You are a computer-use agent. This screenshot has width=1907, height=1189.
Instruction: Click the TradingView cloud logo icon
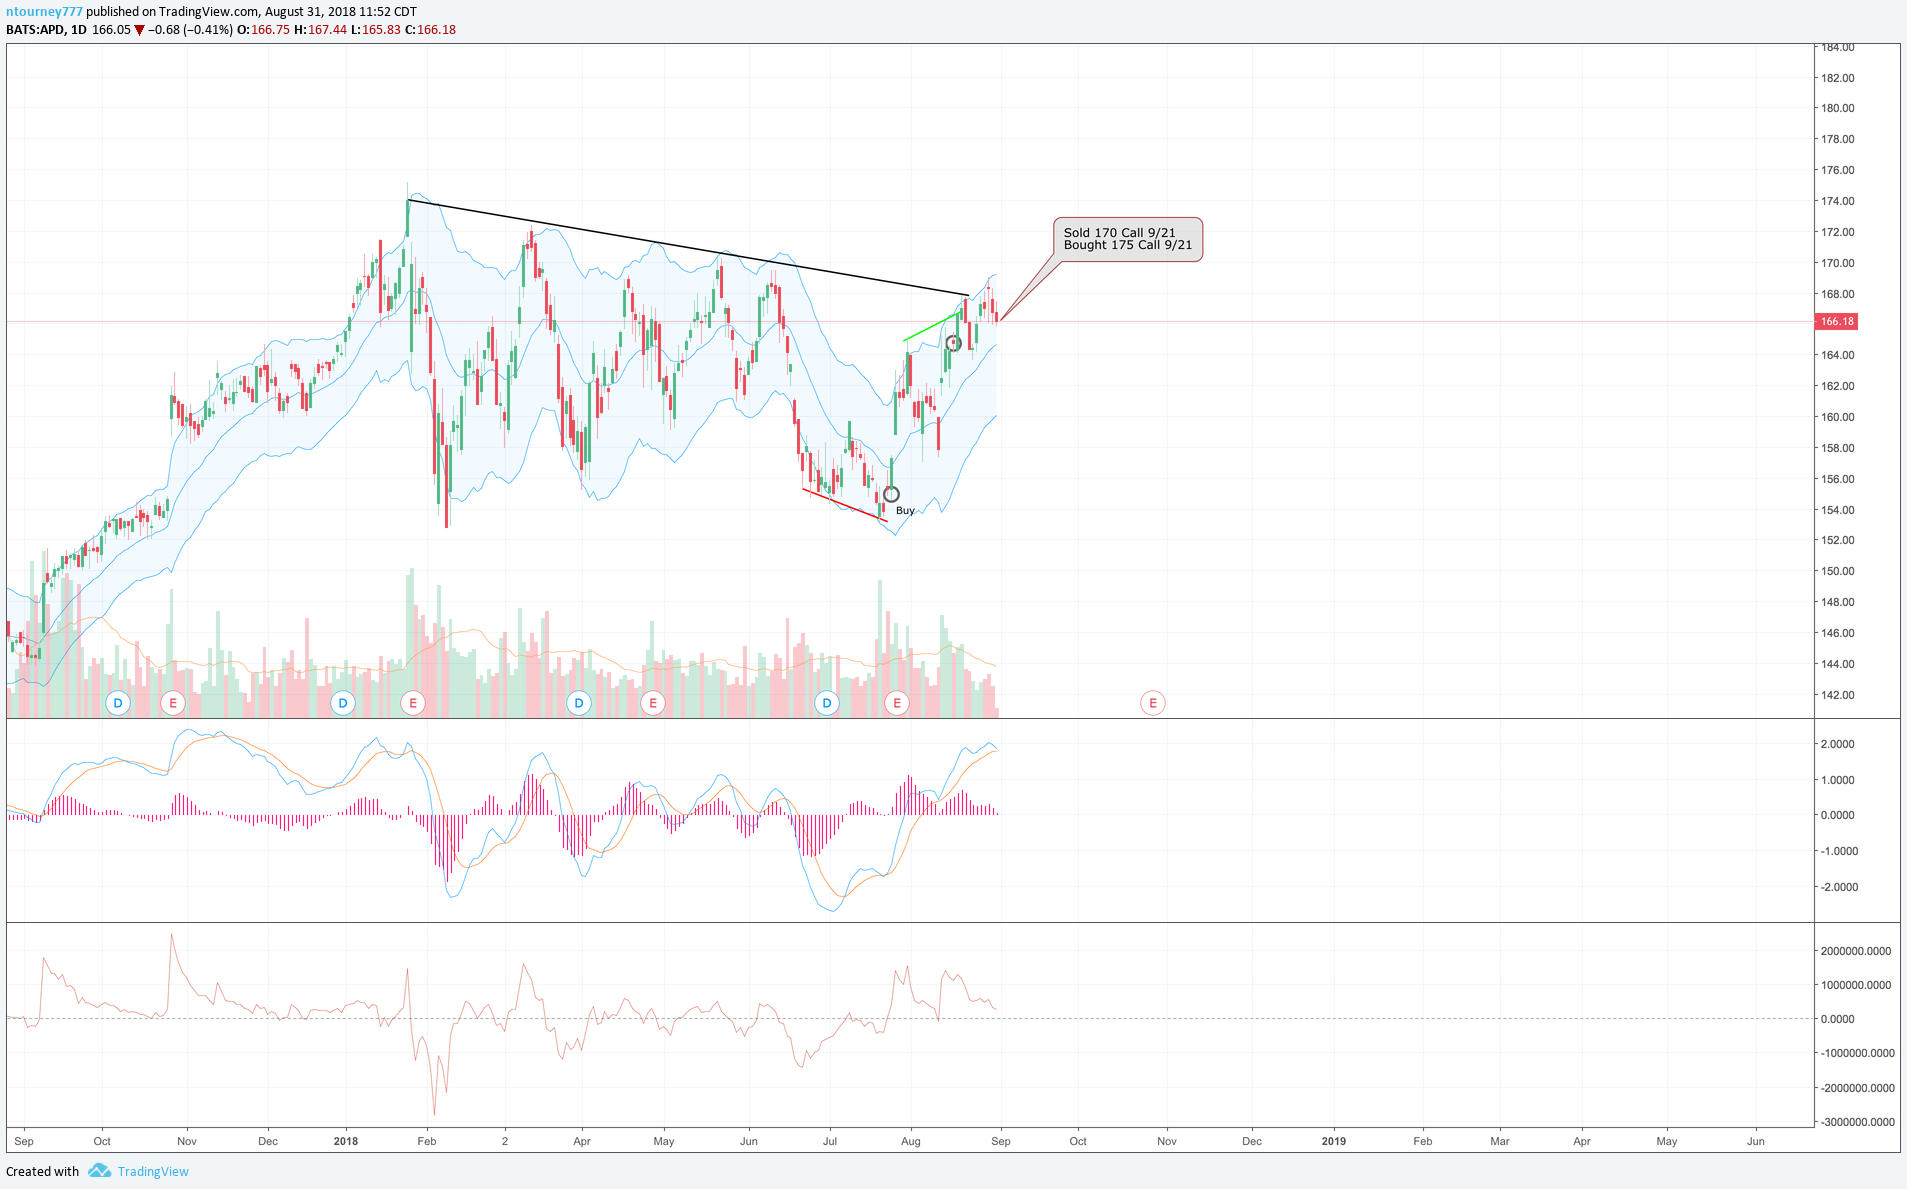point(99,1171)
